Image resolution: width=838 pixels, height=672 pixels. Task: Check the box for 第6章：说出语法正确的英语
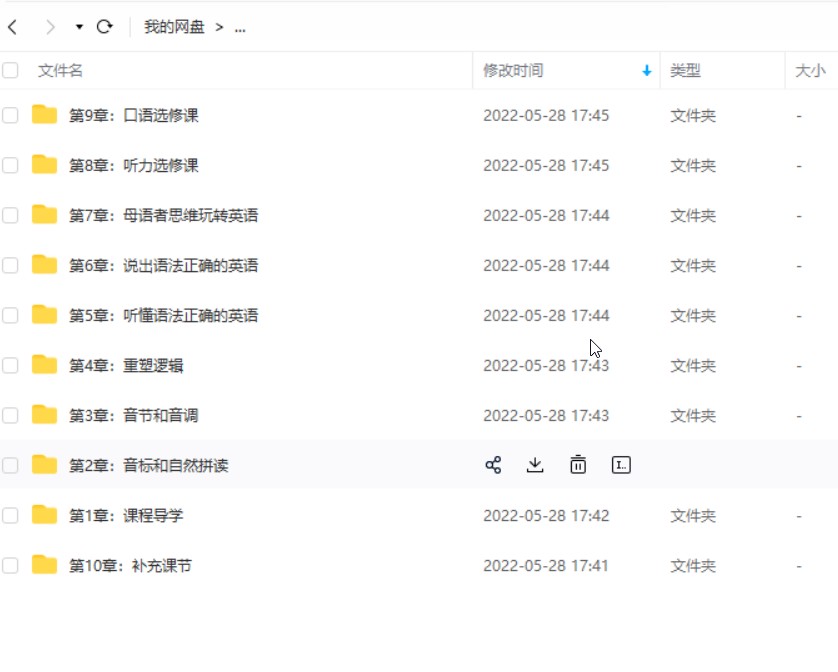tap(10, 265)
